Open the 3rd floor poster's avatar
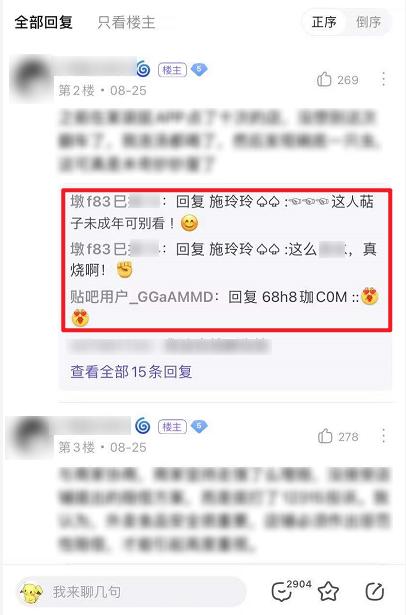This screenshot has width=406, height=615. pos(30,436)
